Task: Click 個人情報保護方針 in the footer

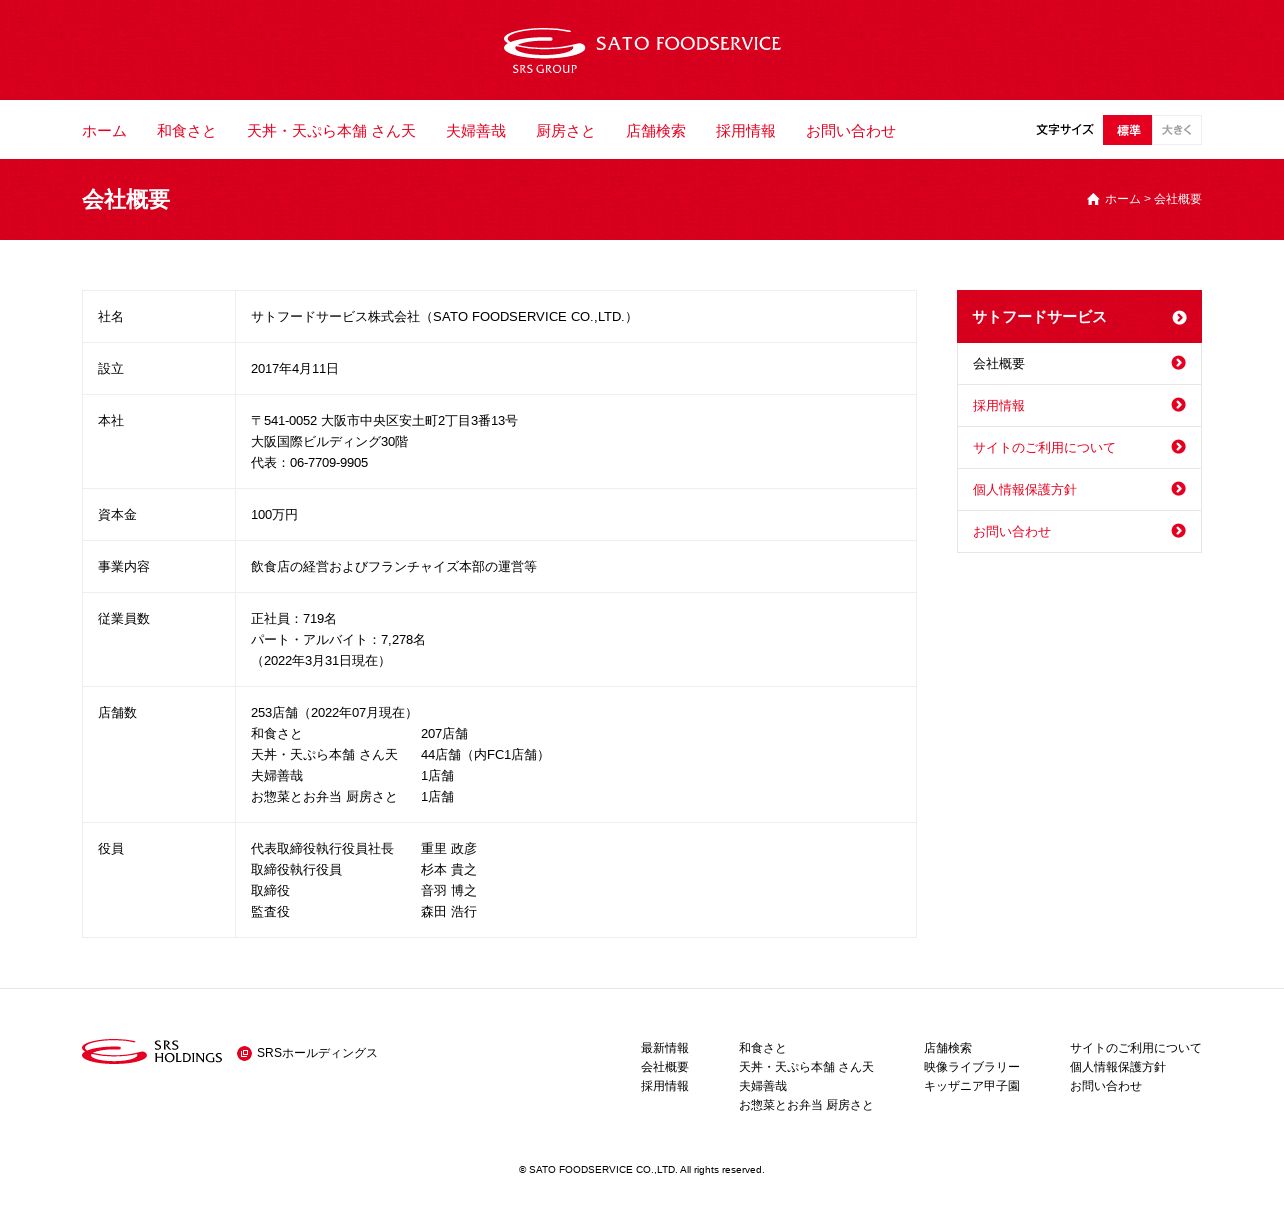Action: click(x=1118, y=1067)
